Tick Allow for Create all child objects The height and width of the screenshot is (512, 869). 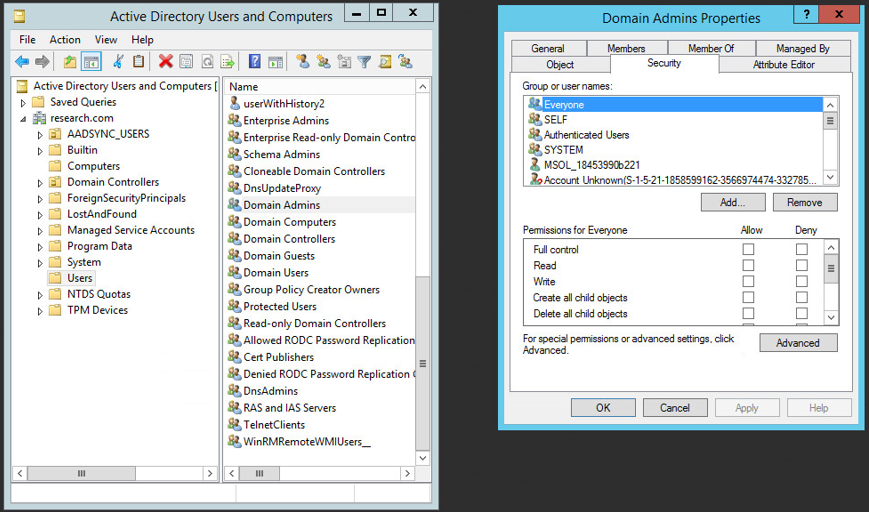coord(748,298)
